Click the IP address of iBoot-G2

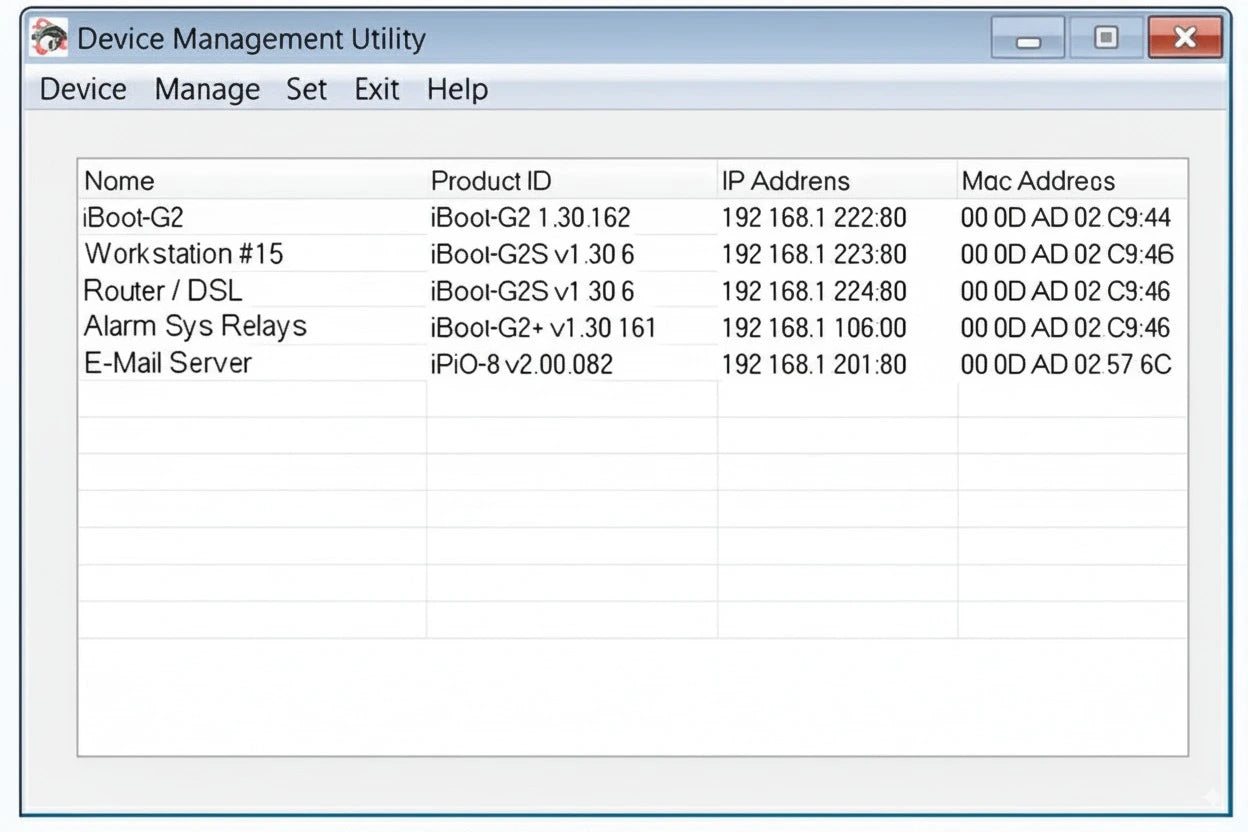tap(812, 217)
